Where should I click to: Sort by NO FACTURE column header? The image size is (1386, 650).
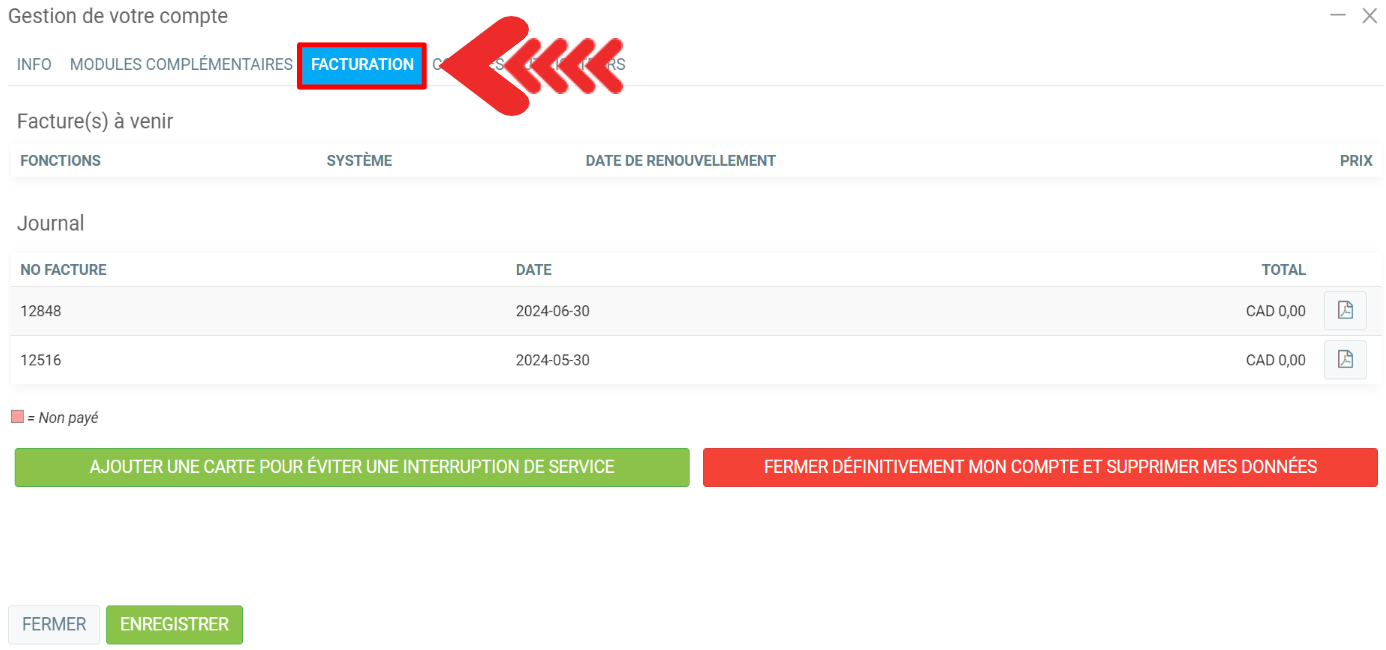pyautogui.click(x=63, y=270)
